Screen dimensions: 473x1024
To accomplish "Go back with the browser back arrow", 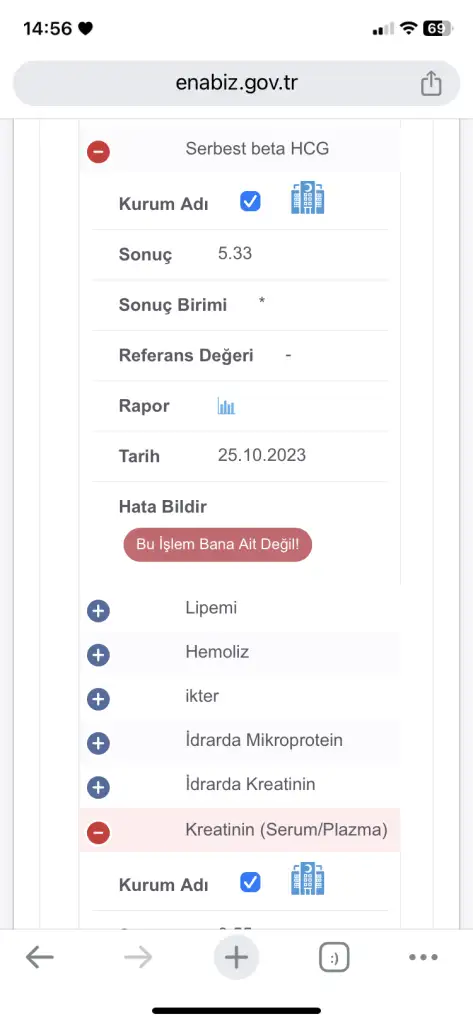I will [x=39, y=957].
